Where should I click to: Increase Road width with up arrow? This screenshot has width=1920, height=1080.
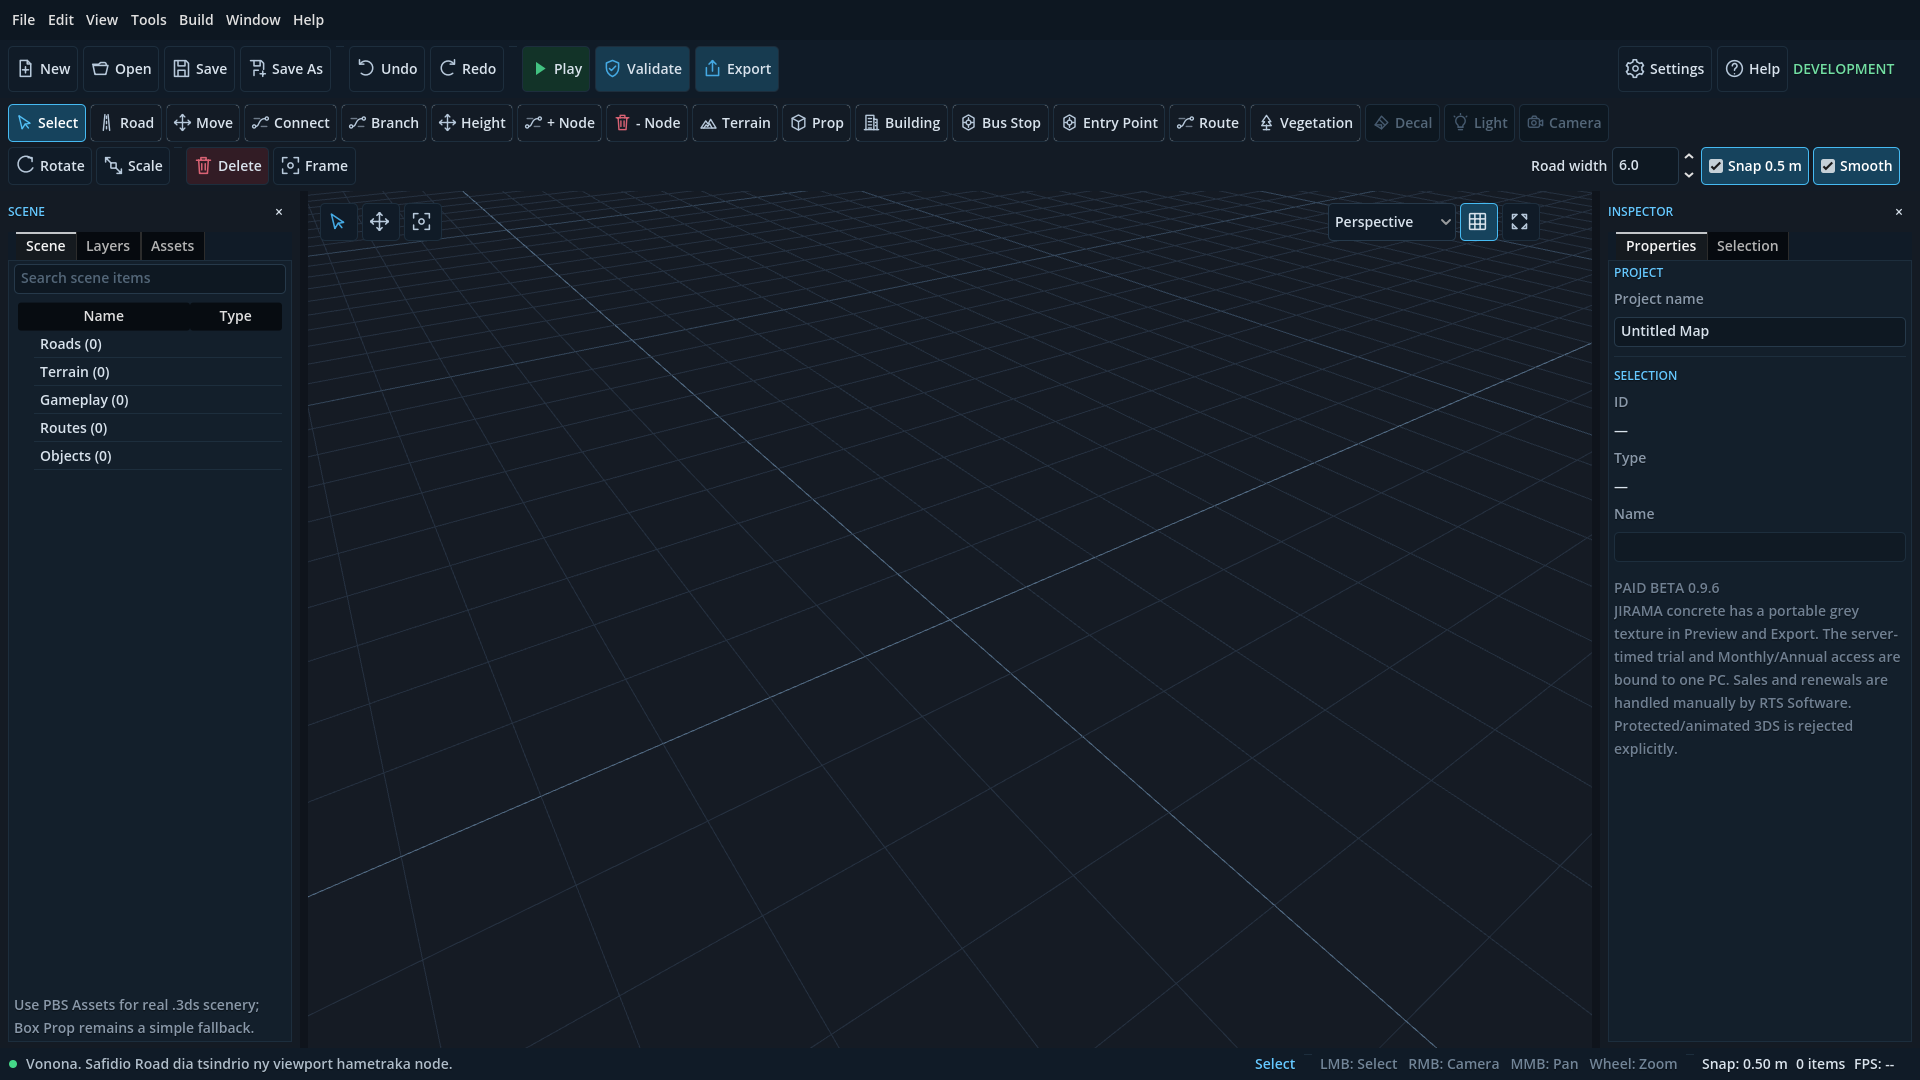[1689, 157]
